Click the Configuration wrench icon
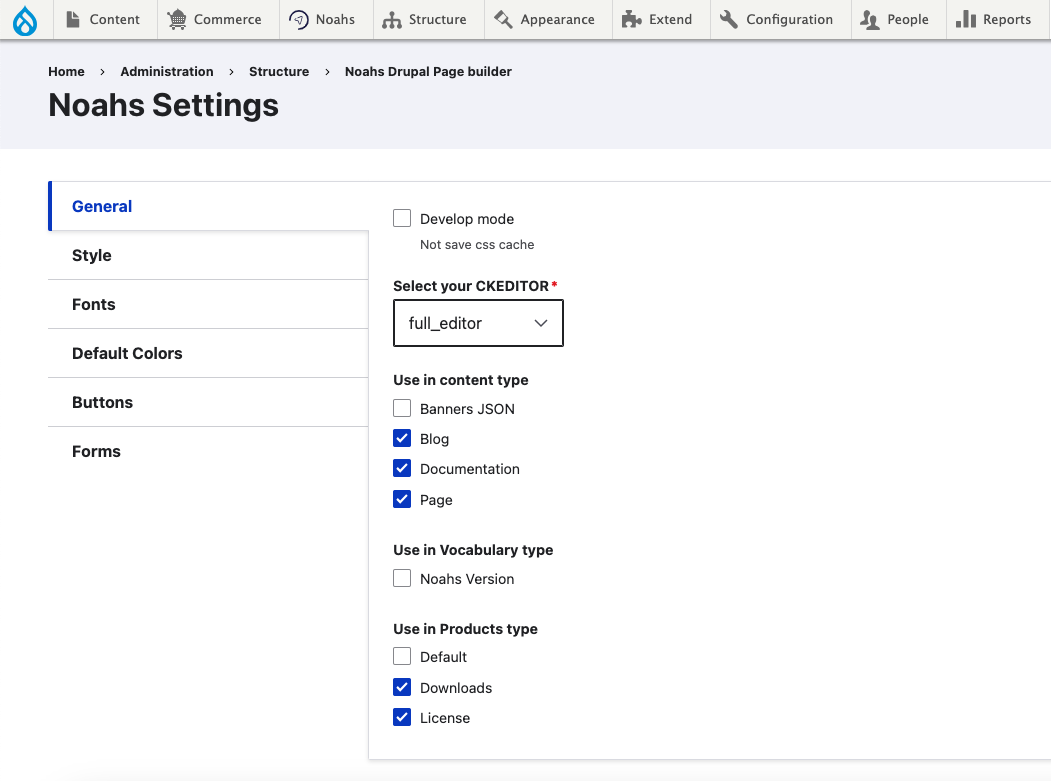 pyautogui.click(x=729, y=19)
